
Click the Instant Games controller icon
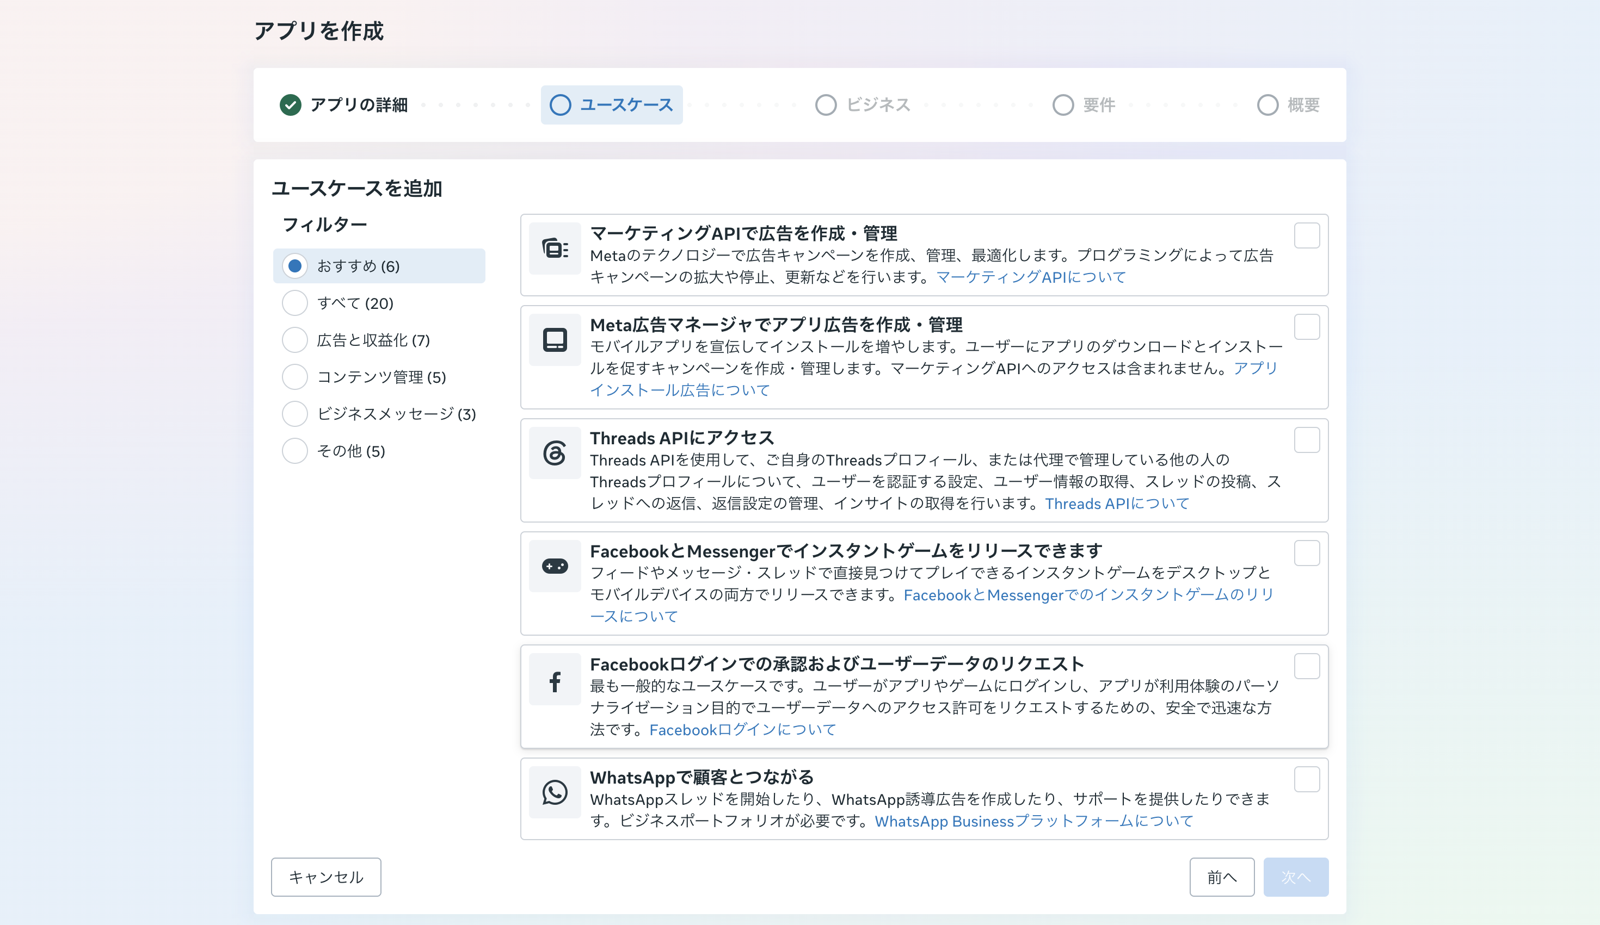[x=555, y=566]
